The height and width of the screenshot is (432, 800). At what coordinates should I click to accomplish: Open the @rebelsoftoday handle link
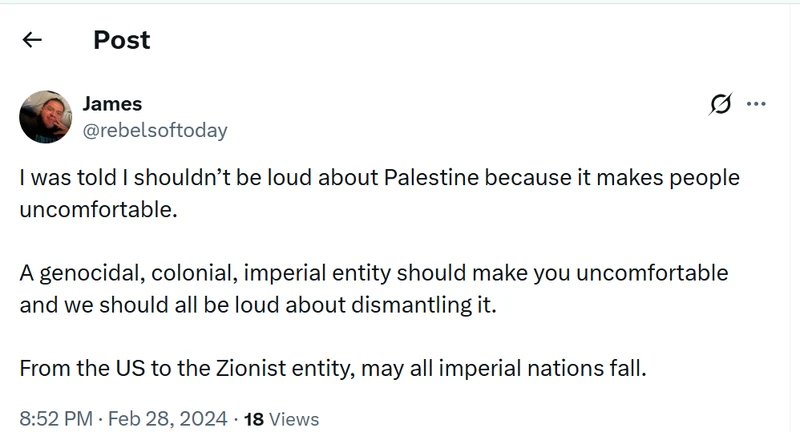(x=155, y=131)
